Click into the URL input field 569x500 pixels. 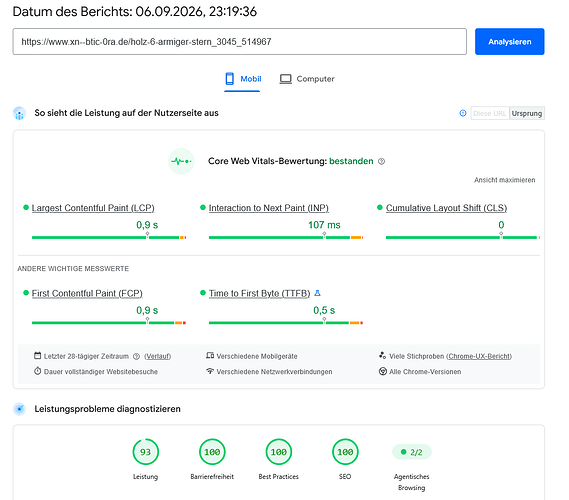240,42
